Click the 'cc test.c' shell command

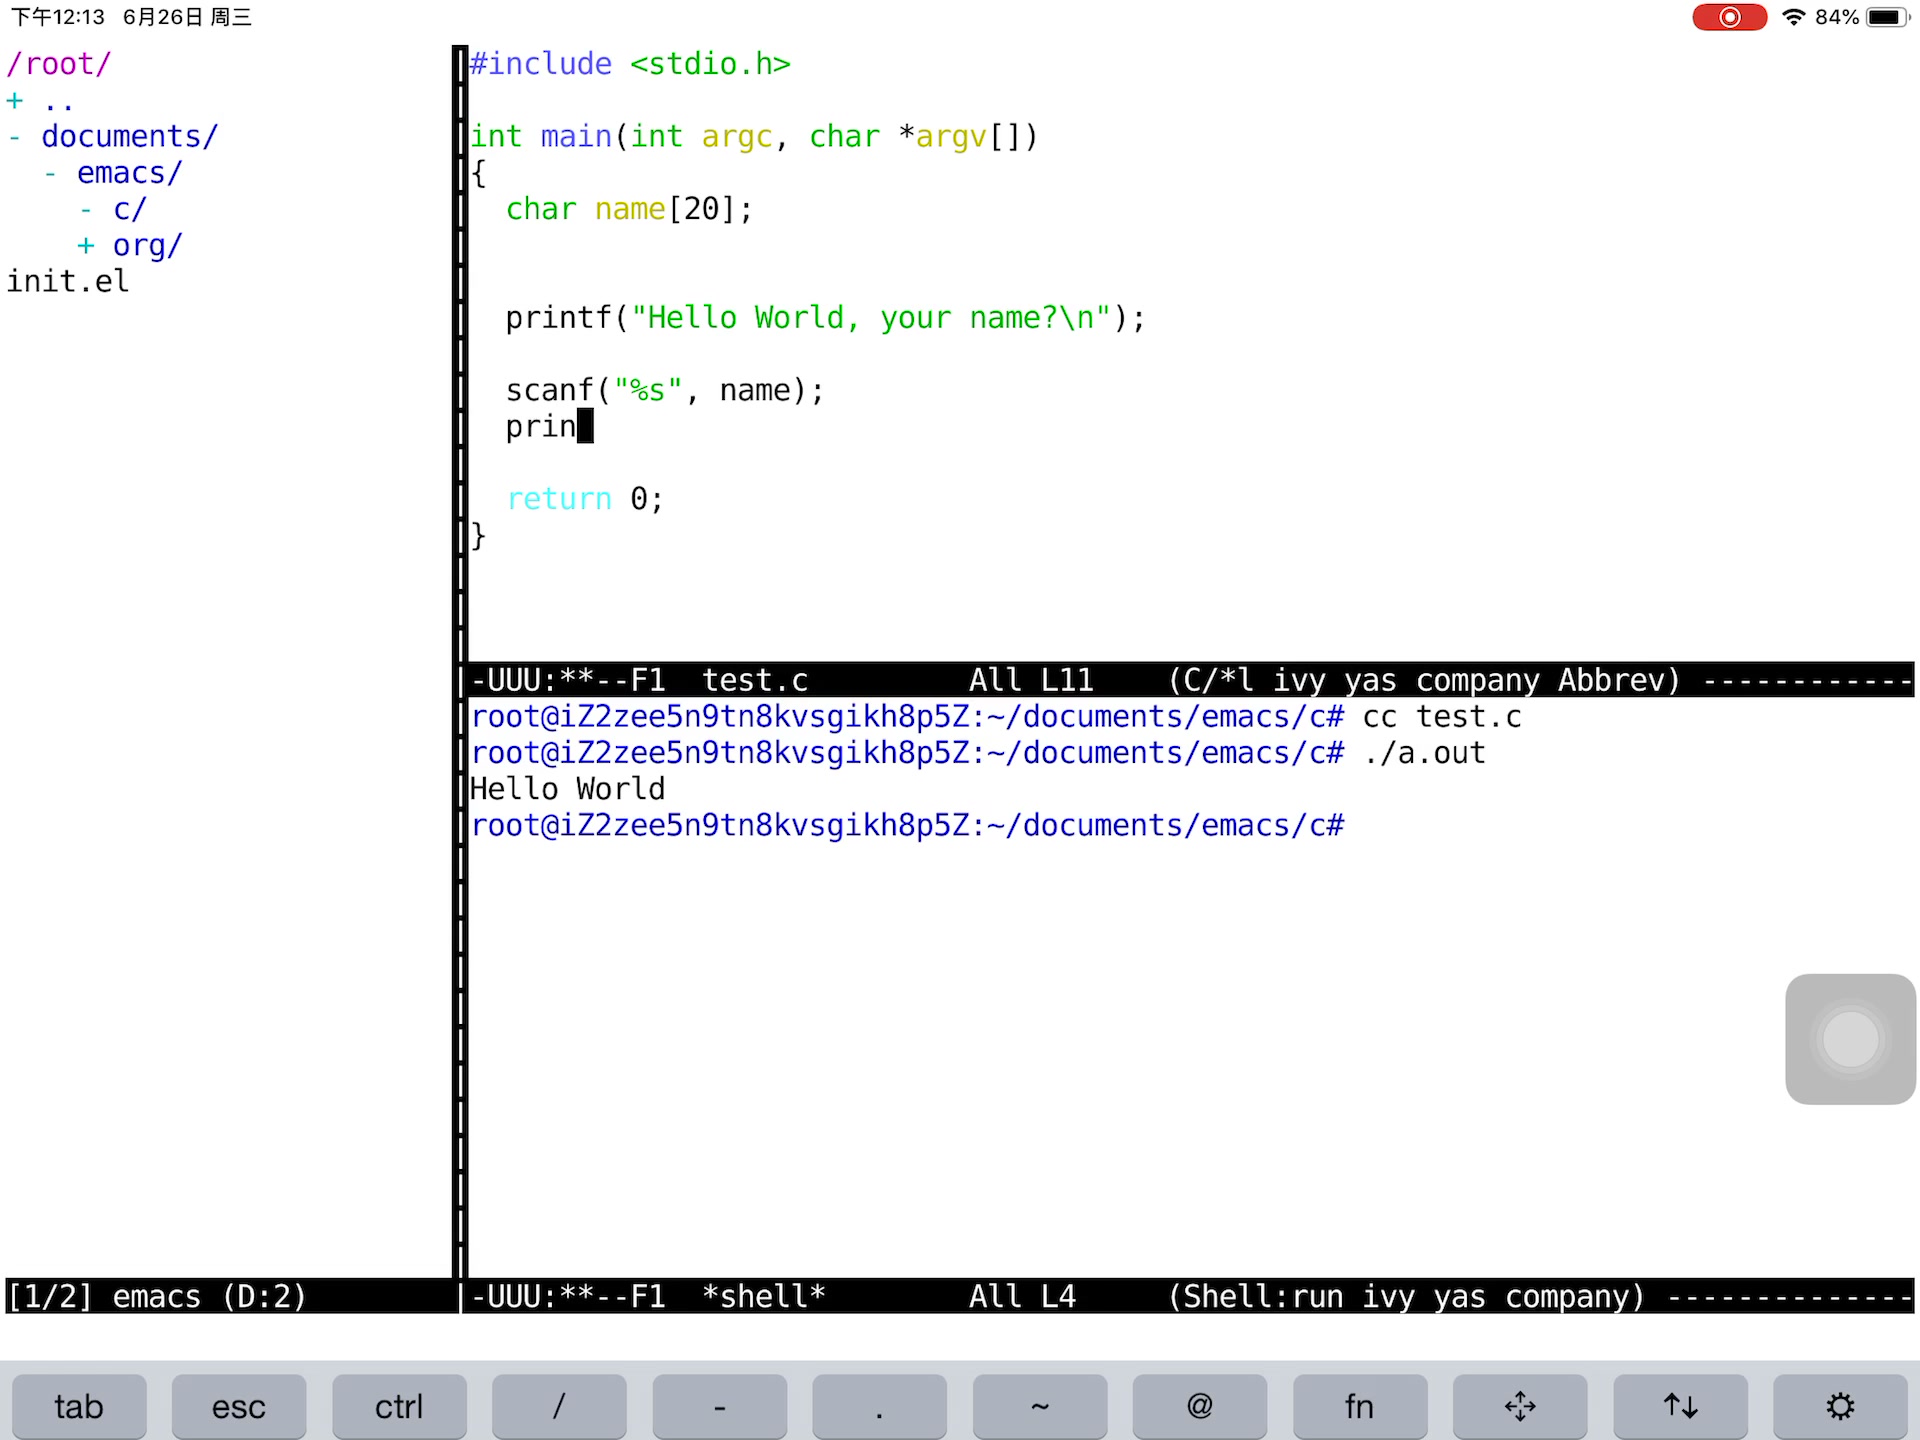click(x=1442, y=717)
